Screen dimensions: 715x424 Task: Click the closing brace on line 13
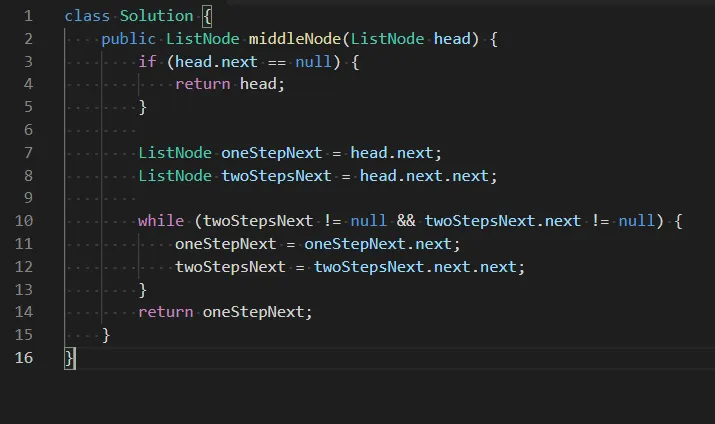point(143,290)
